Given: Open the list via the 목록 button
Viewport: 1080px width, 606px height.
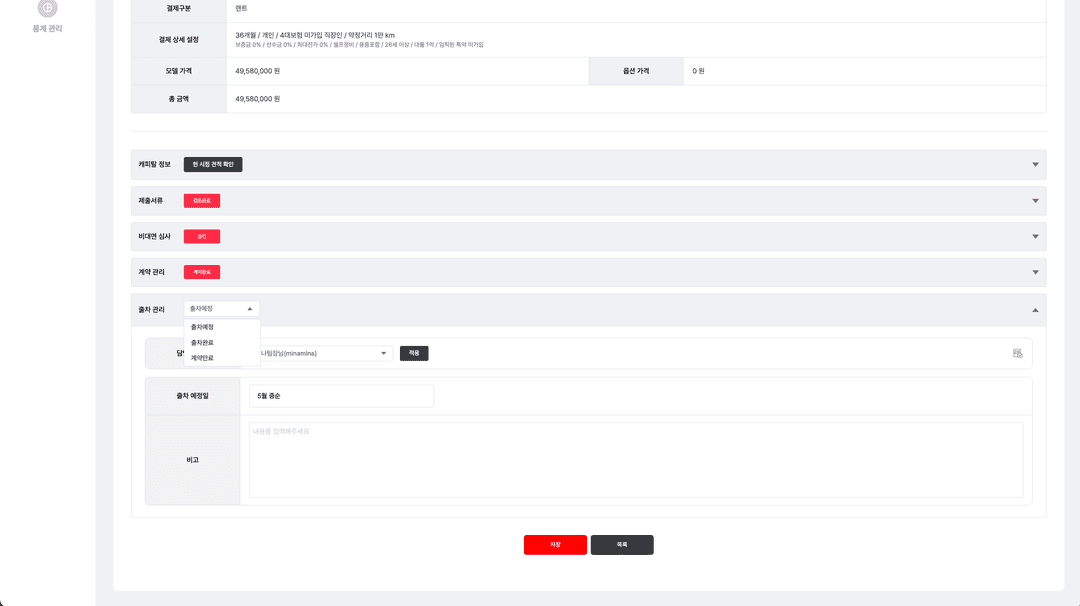Looking at the screenshot, I should point(622,544).
